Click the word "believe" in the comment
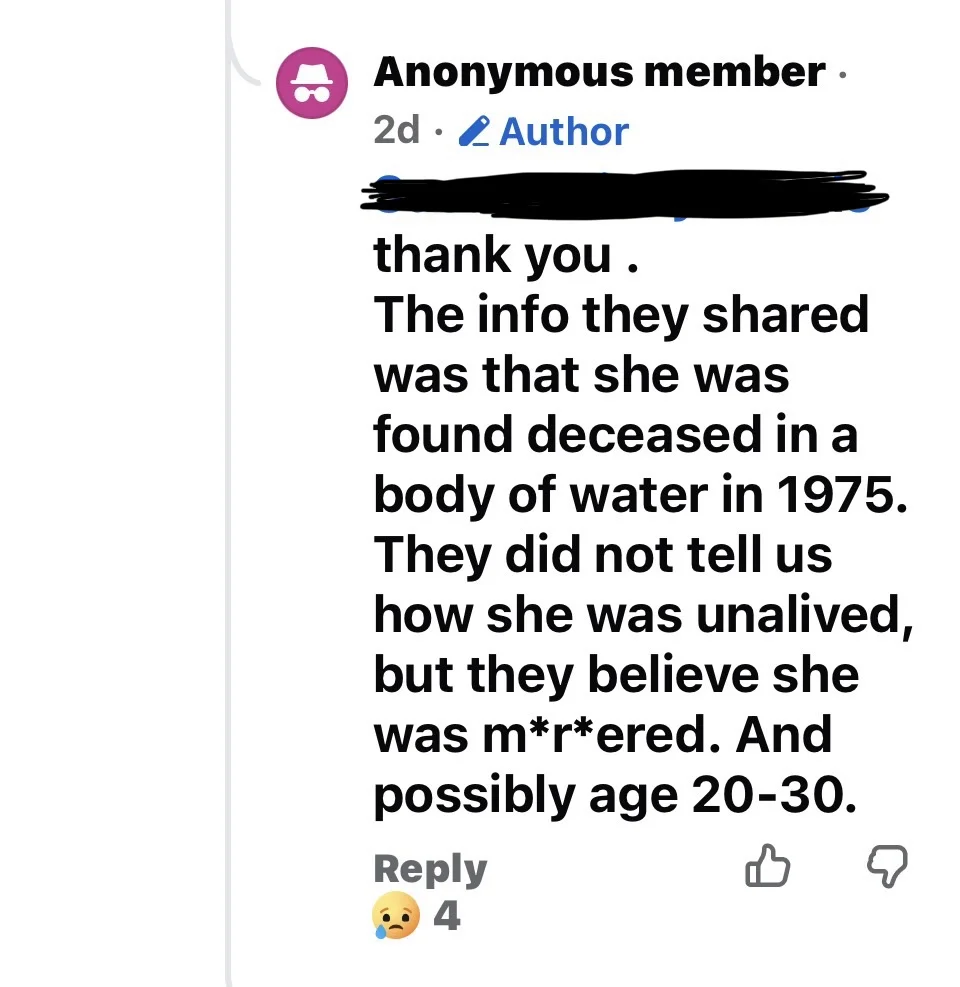 (673, 676)
